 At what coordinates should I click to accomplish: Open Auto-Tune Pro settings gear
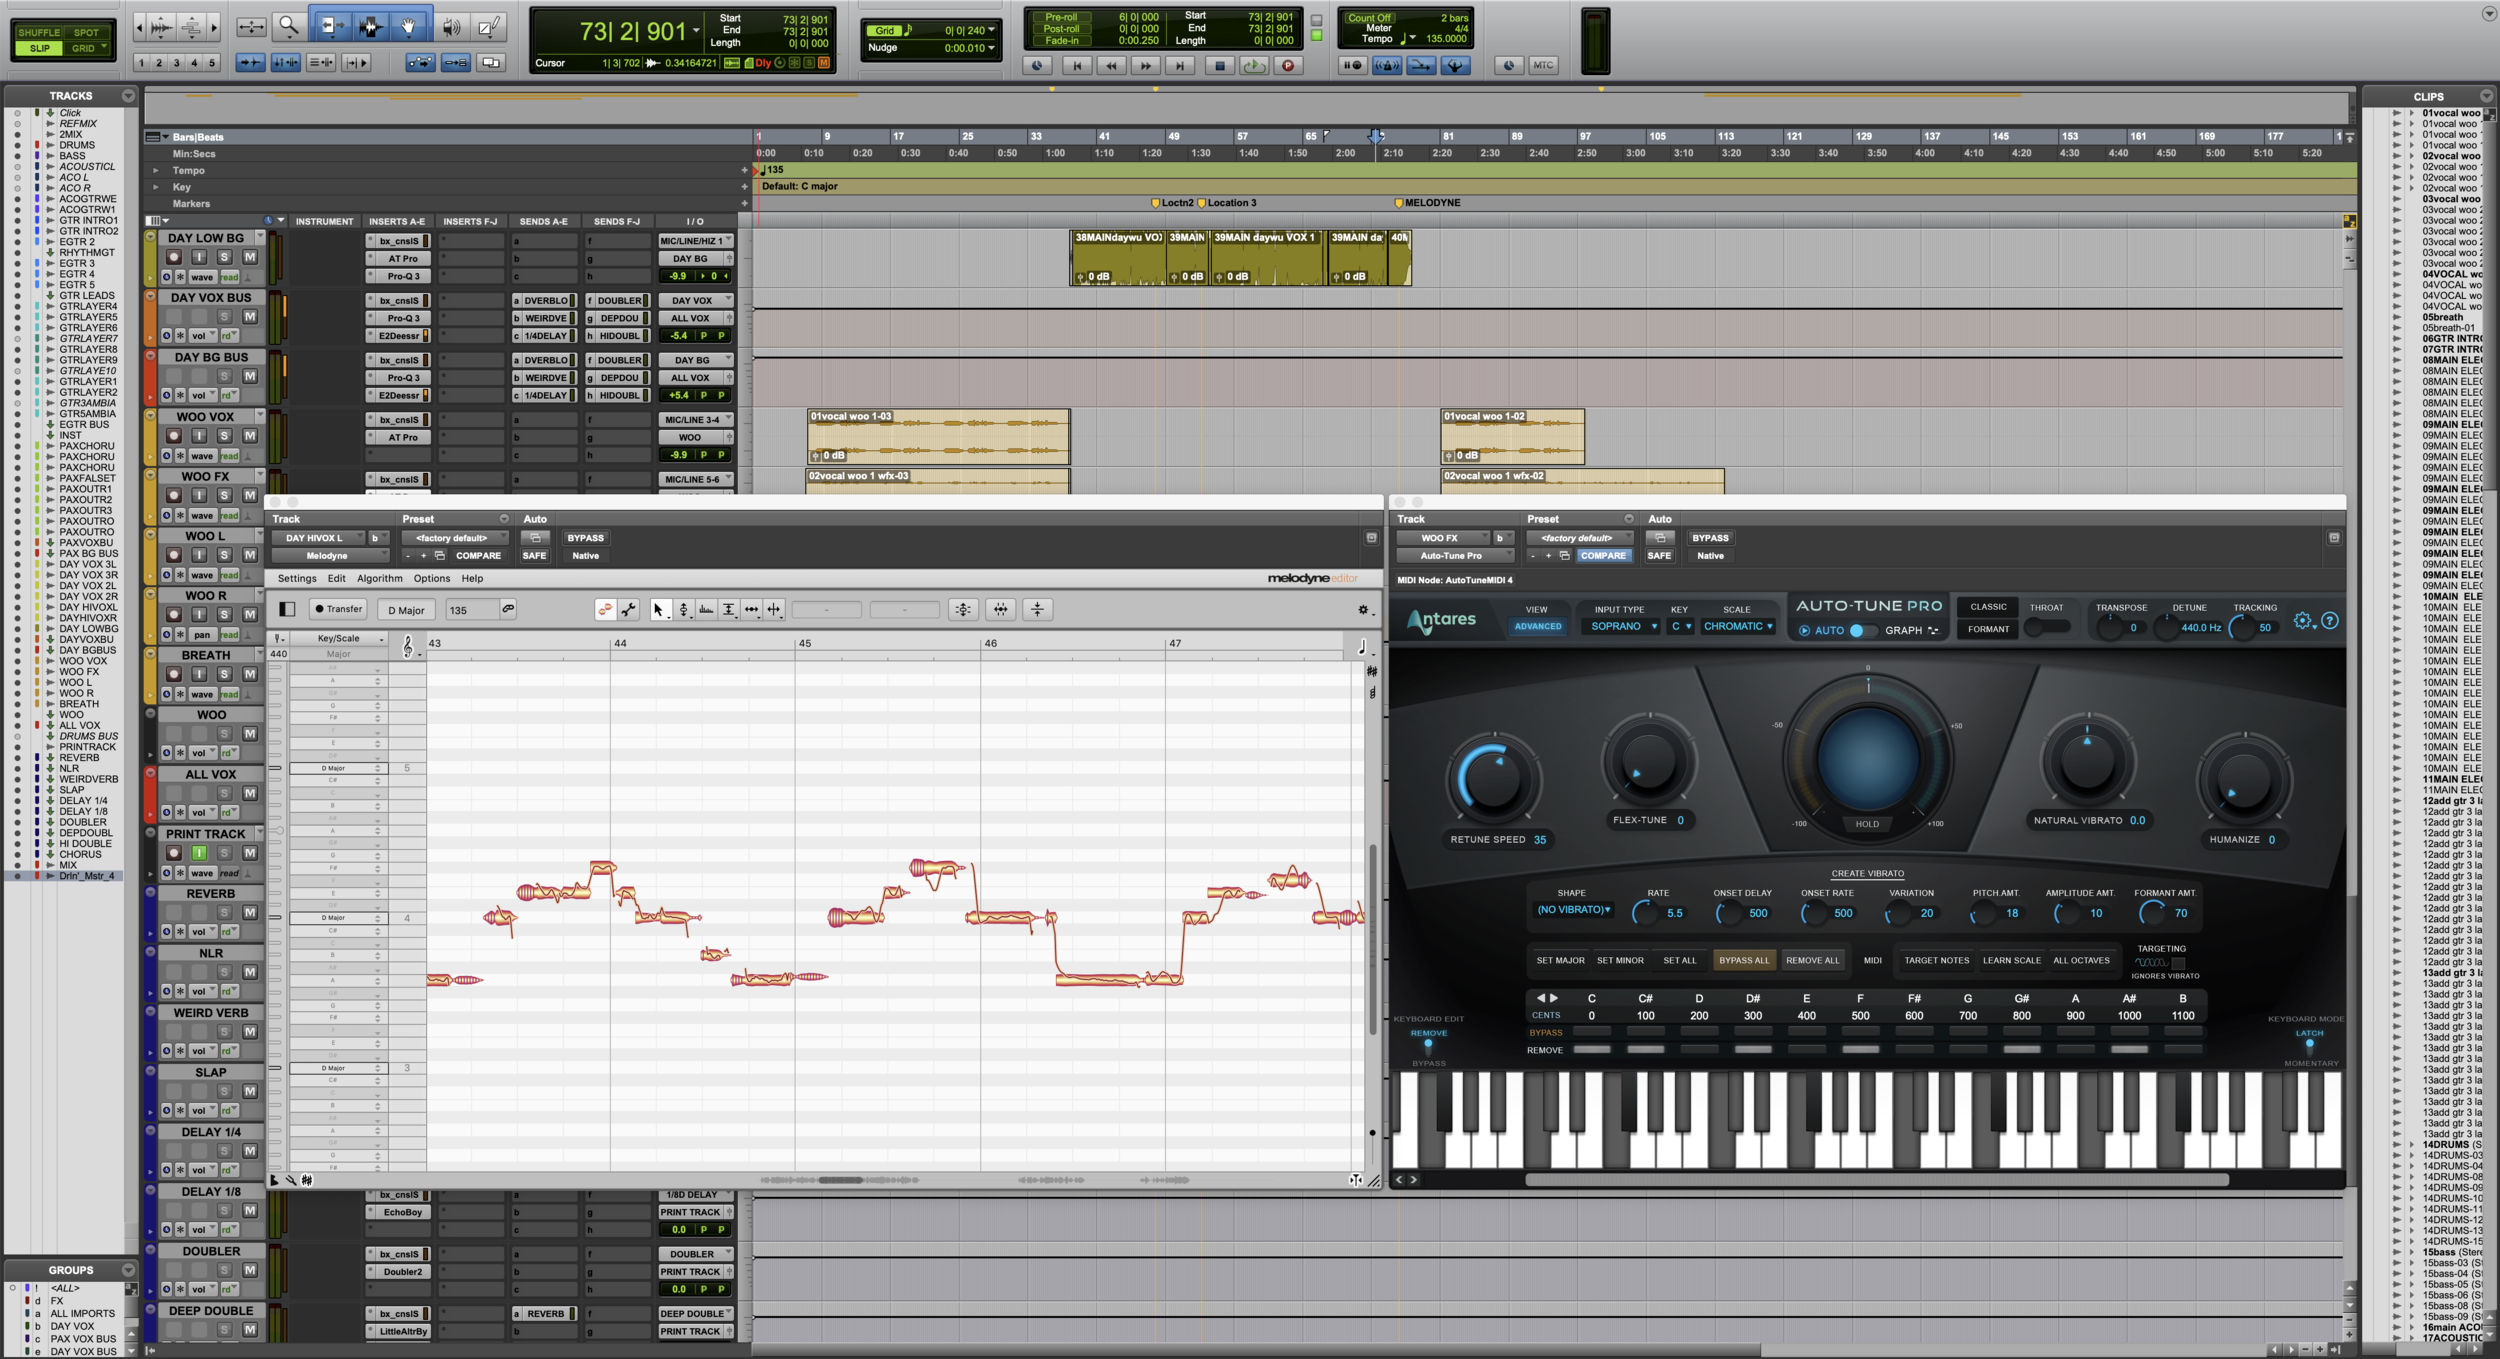click(x=2303, y=621)
